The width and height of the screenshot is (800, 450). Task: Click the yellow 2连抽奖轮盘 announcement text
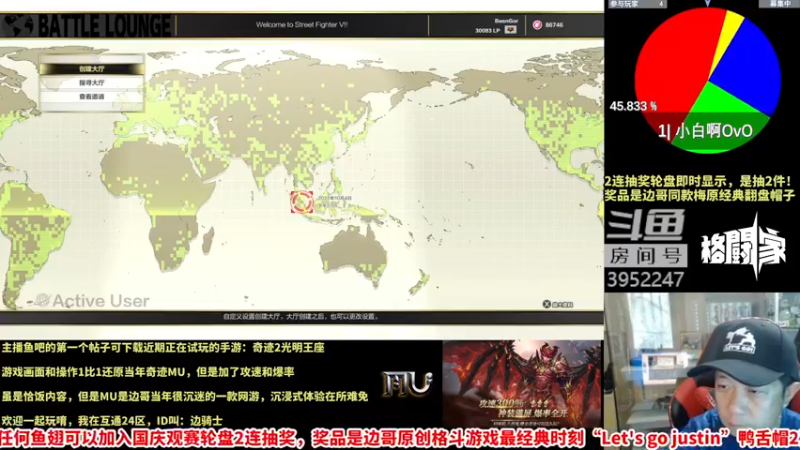point(699,188)
